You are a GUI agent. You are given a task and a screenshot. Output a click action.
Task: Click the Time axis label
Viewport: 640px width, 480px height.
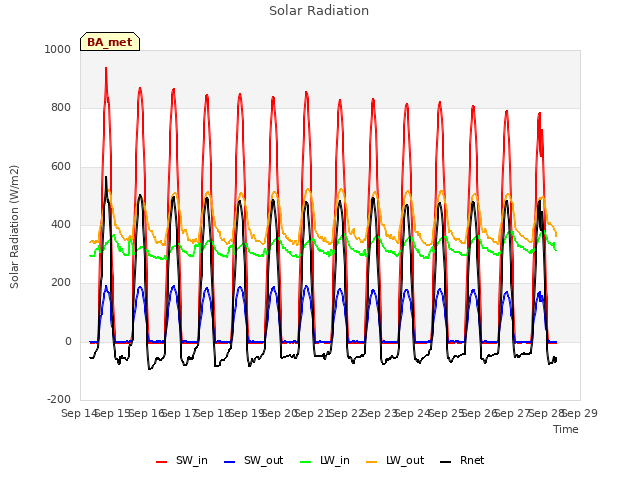point(566,429)
